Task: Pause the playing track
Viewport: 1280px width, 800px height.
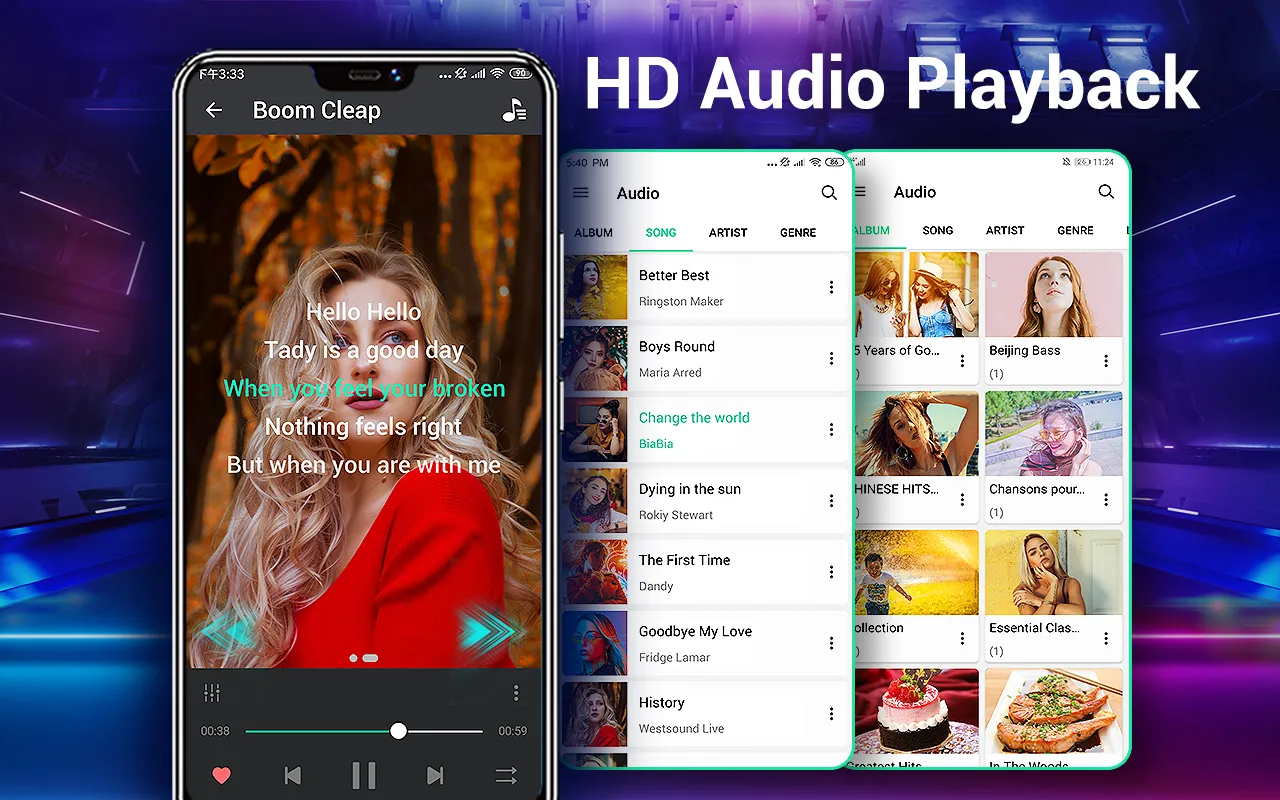Action: 363,775
